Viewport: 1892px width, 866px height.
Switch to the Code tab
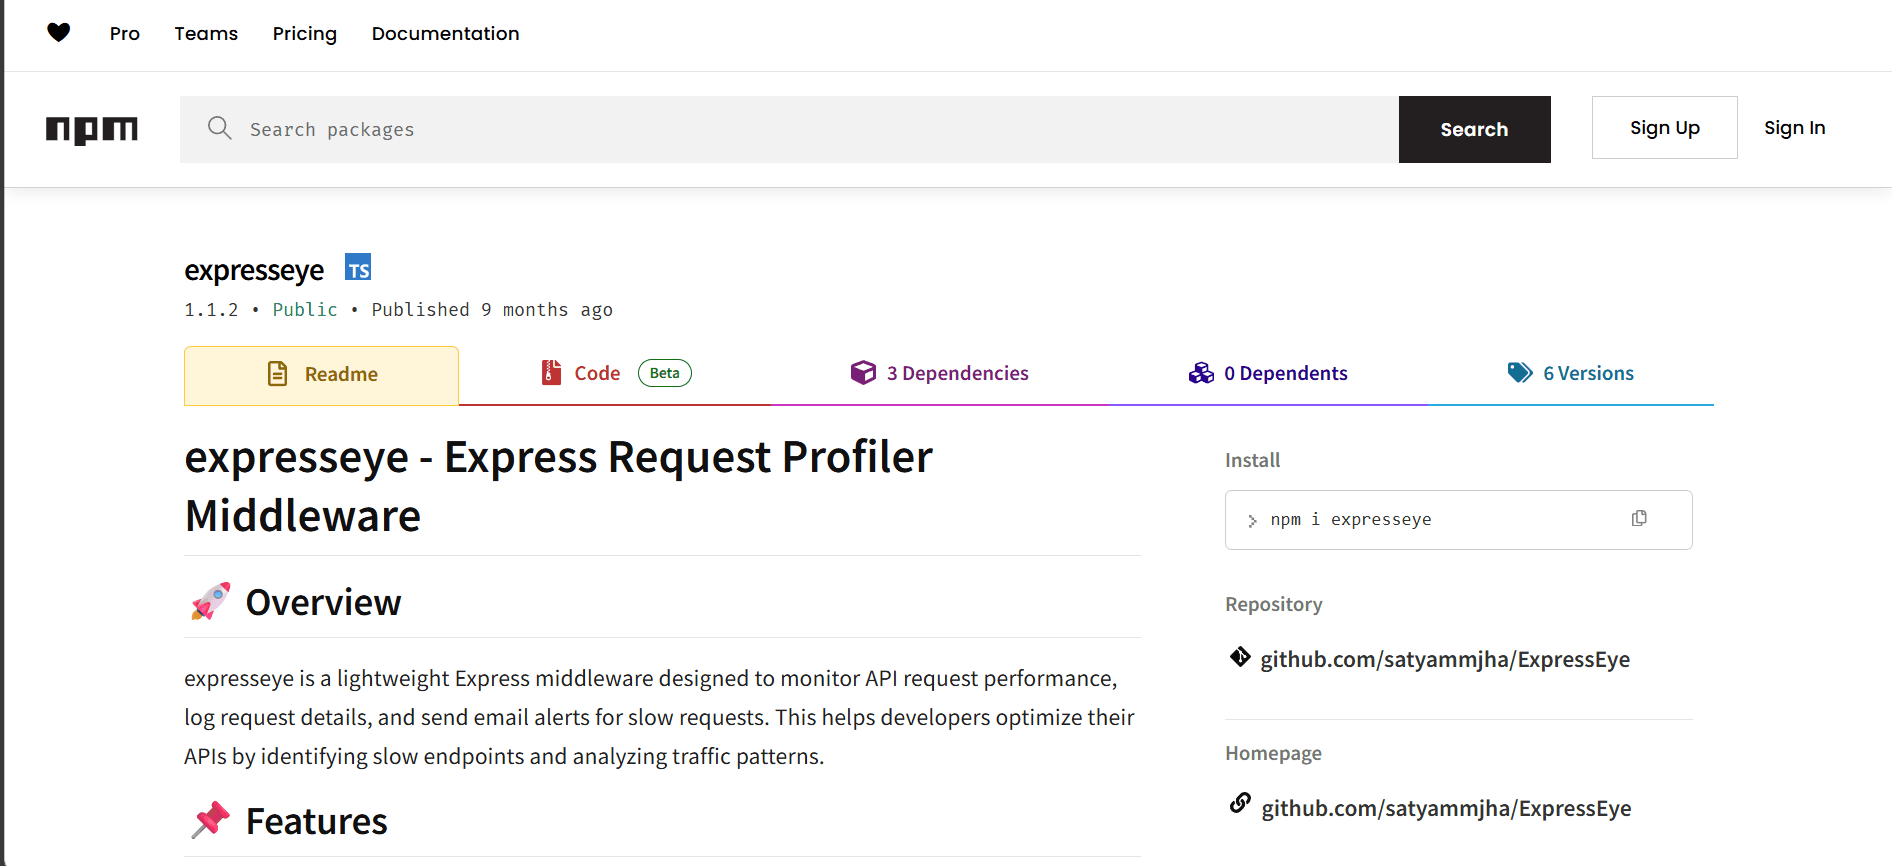click(x=597, y=373)
